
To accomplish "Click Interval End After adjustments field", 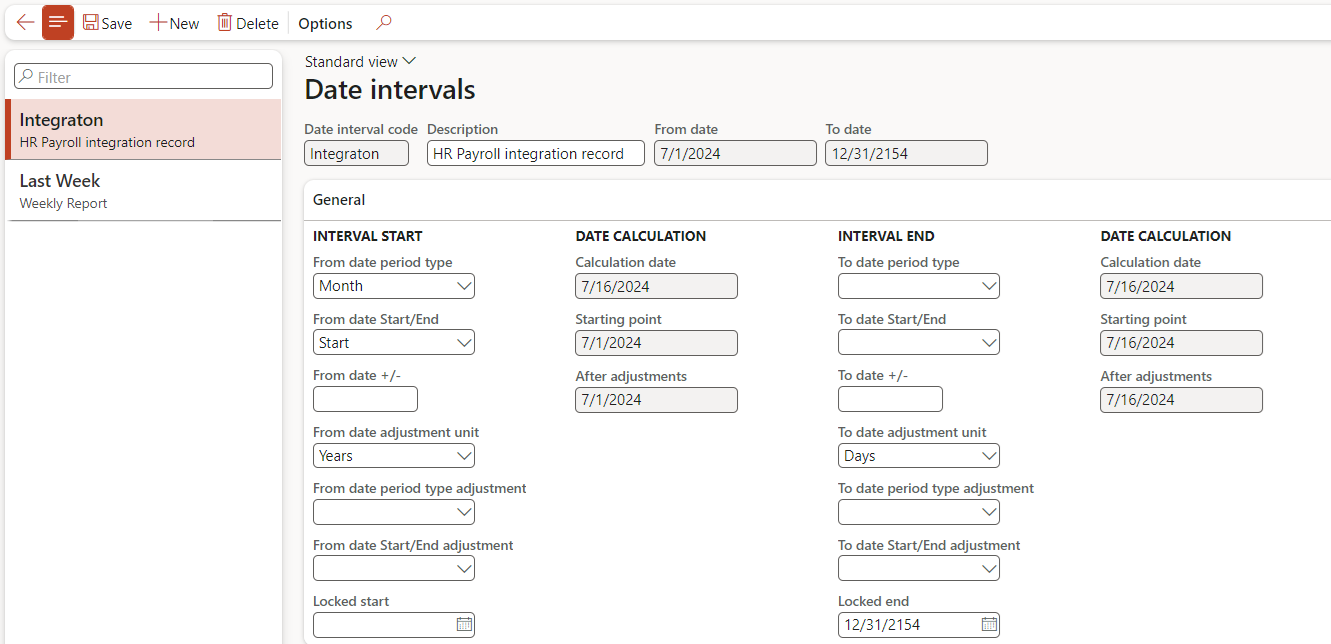I will coord(1181,400).
